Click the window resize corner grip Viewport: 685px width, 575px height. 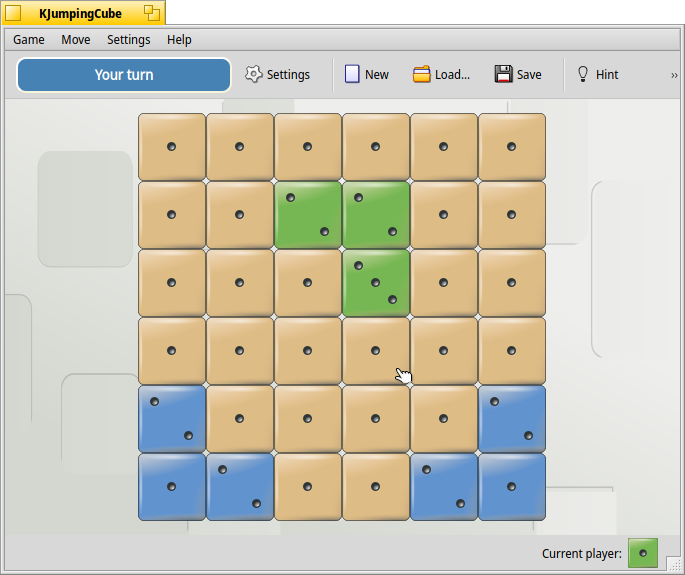pos(675,564)
